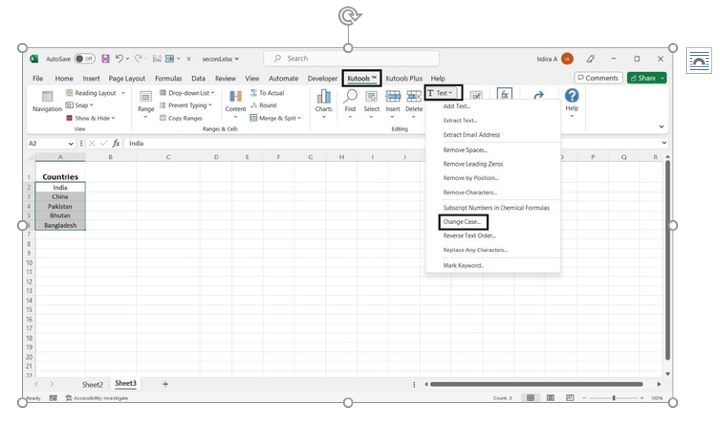
Task: Expand the formula bar chevron
Action: (664, 143)
